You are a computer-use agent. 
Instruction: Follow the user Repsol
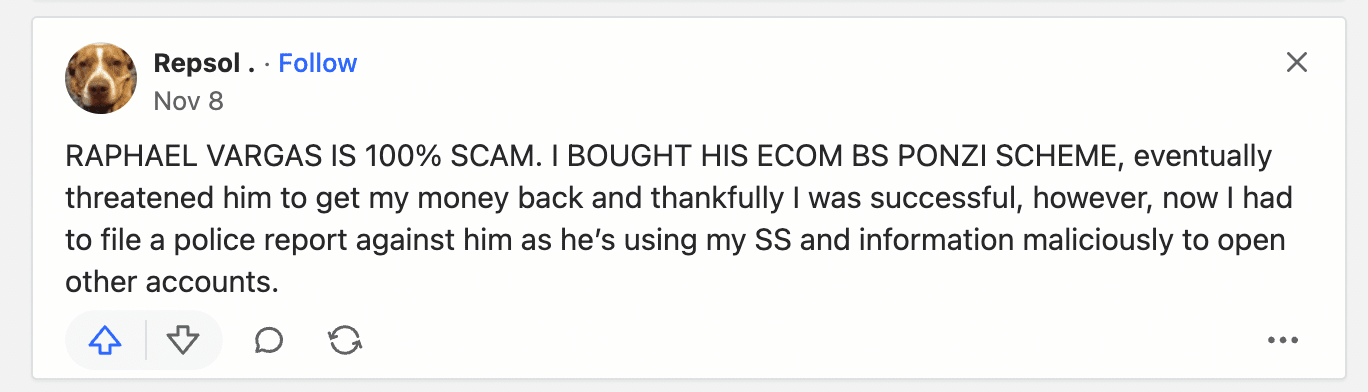point(317,64)
